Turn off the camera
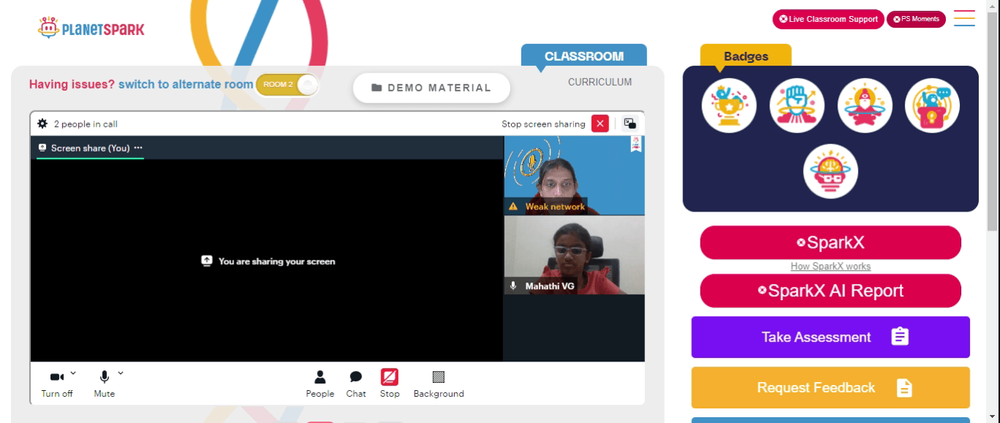Screen dimensions: 1000x423 coord(57,385)
